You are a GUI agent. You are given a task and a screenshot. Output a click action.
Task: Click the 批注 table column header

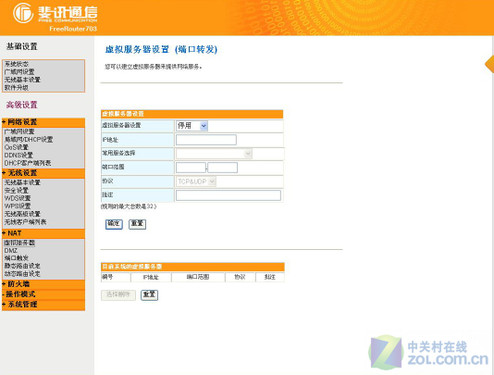(270, 277)
